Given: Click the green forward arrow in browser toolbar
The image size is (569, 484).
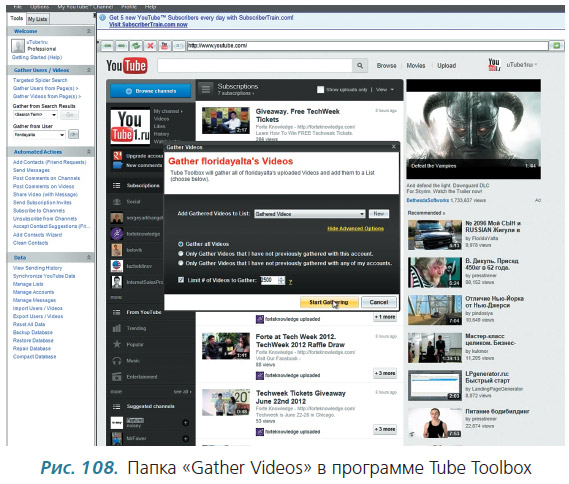Looking at the screenshot, I should (x=122, y=46).
